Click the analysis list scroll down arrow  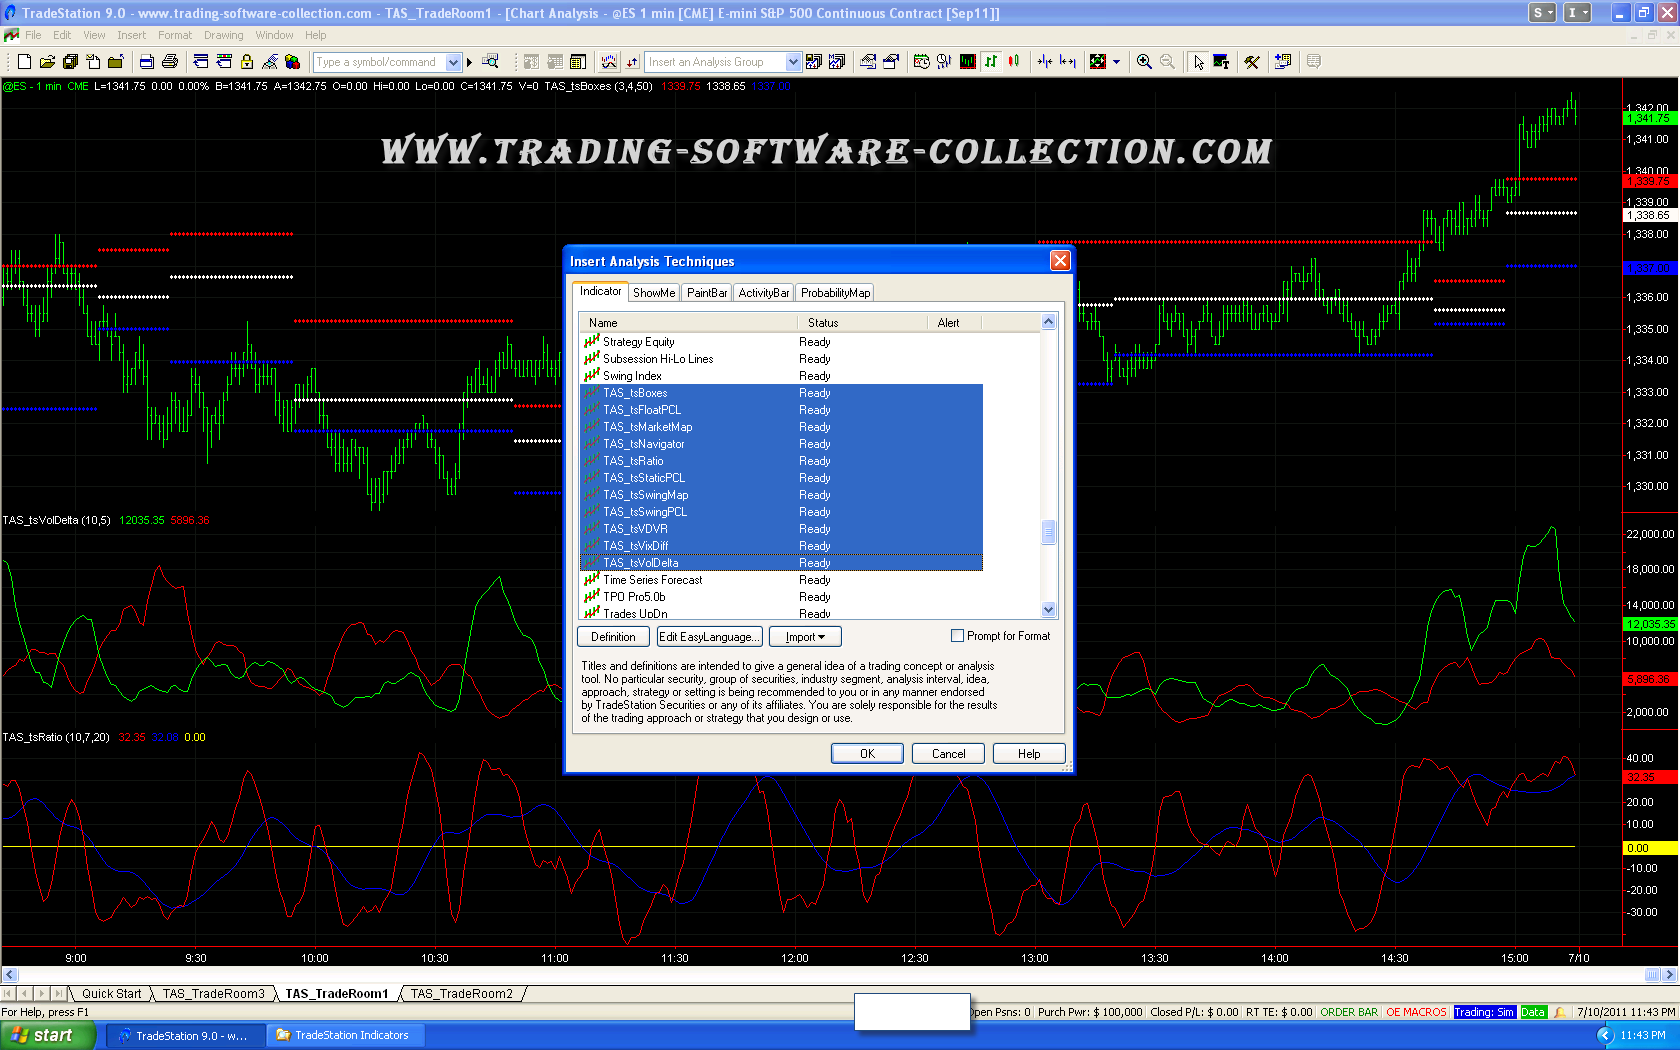pyautogui.click(x=1048, y=609)
